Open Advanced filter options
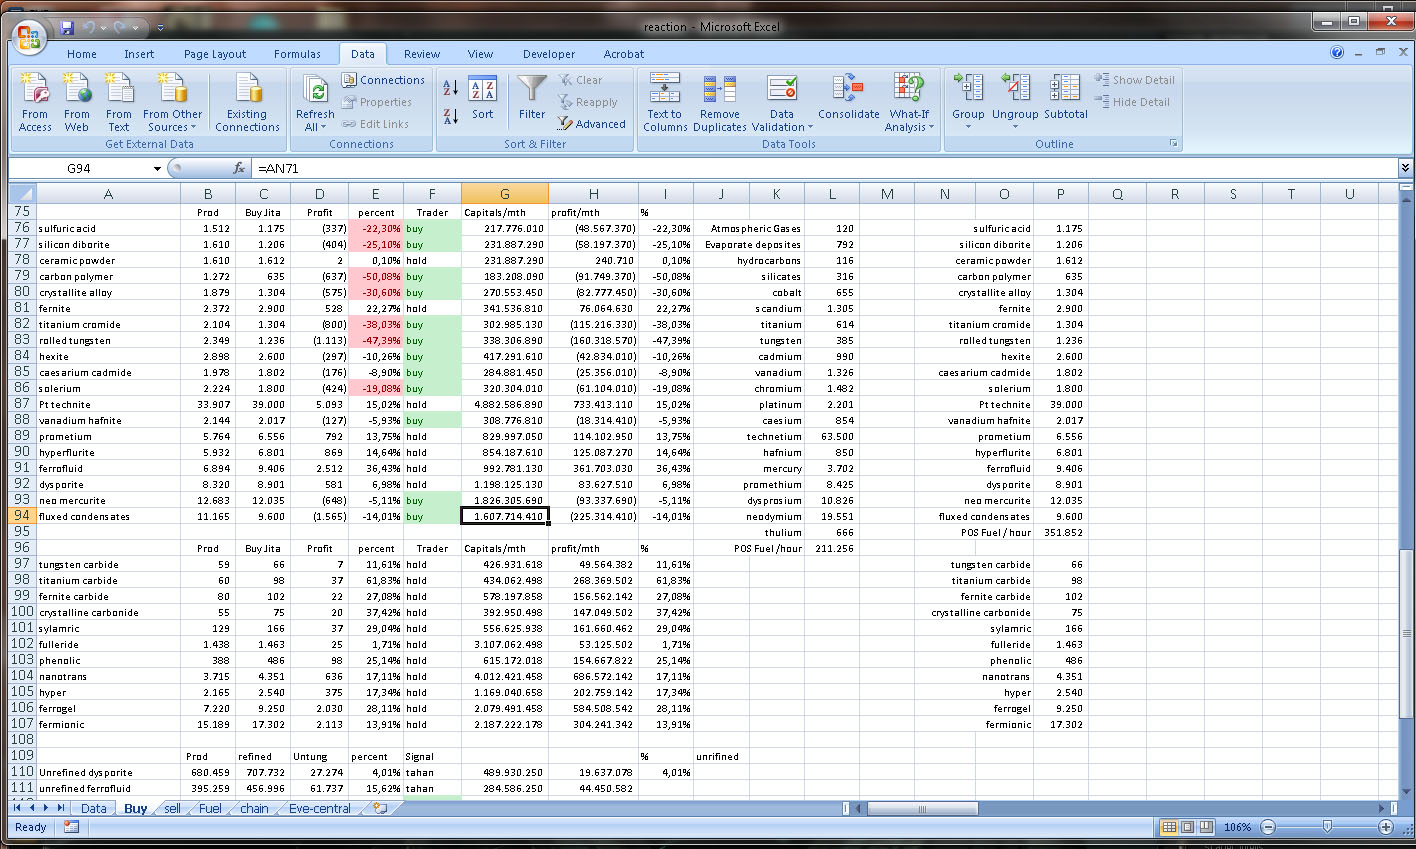This screenshot has width=1416, height=849. pyautogui.click(x=591, y=124)
